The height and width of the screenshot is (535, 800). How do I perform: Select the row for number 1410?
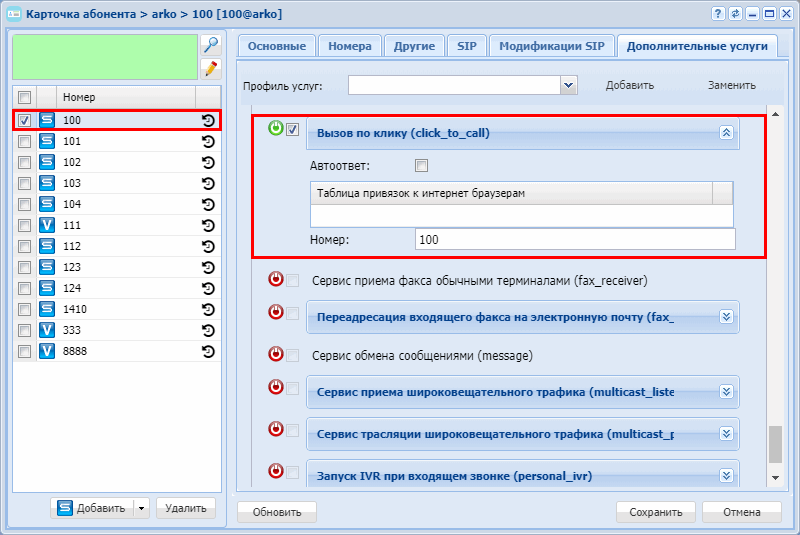click(x=117, y=309)
